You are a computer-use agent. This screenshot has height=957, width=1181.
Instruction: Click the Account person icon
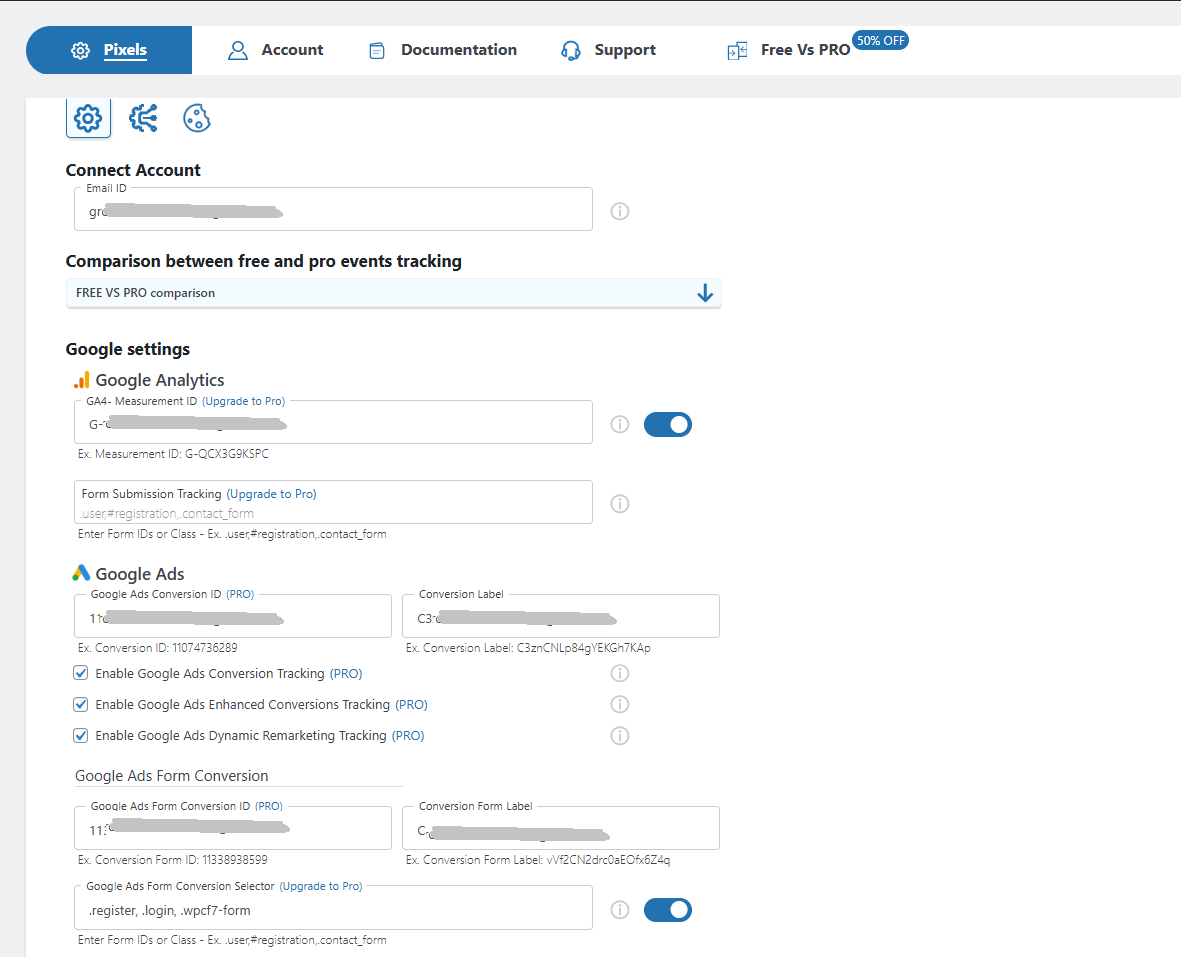tap(238, 50)
